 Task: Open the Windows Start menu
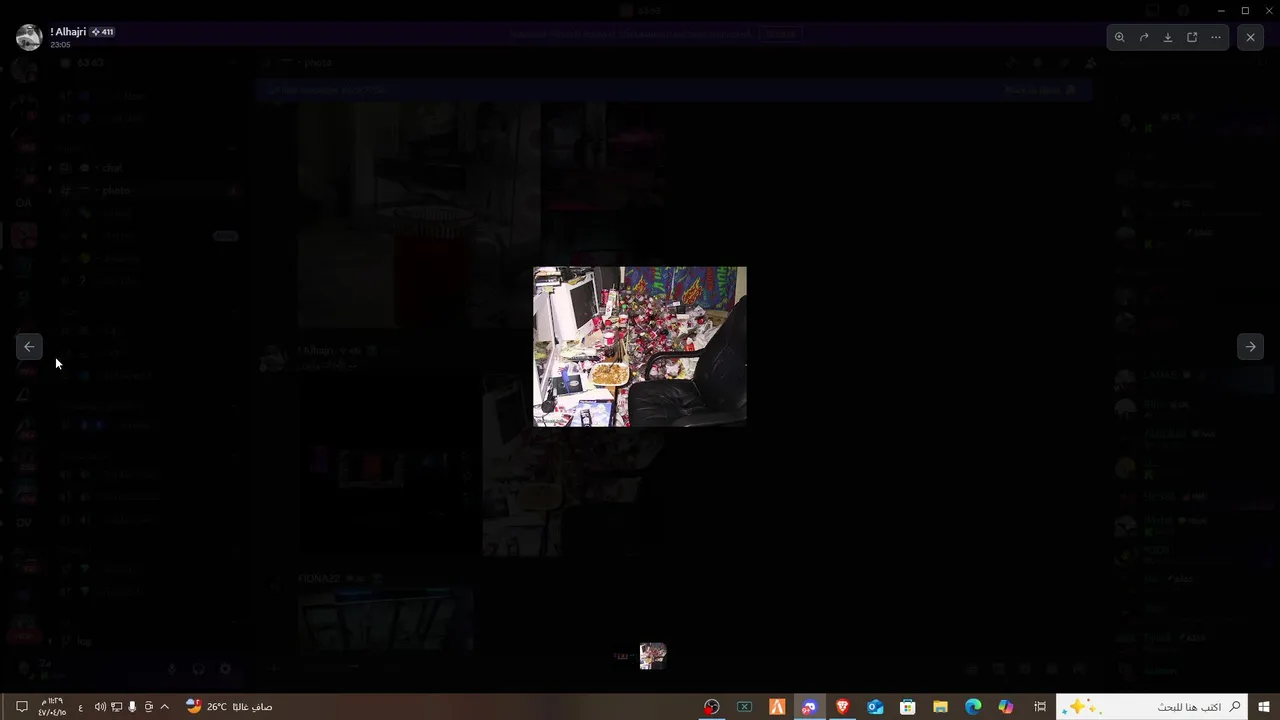[x=1264, y=707]
